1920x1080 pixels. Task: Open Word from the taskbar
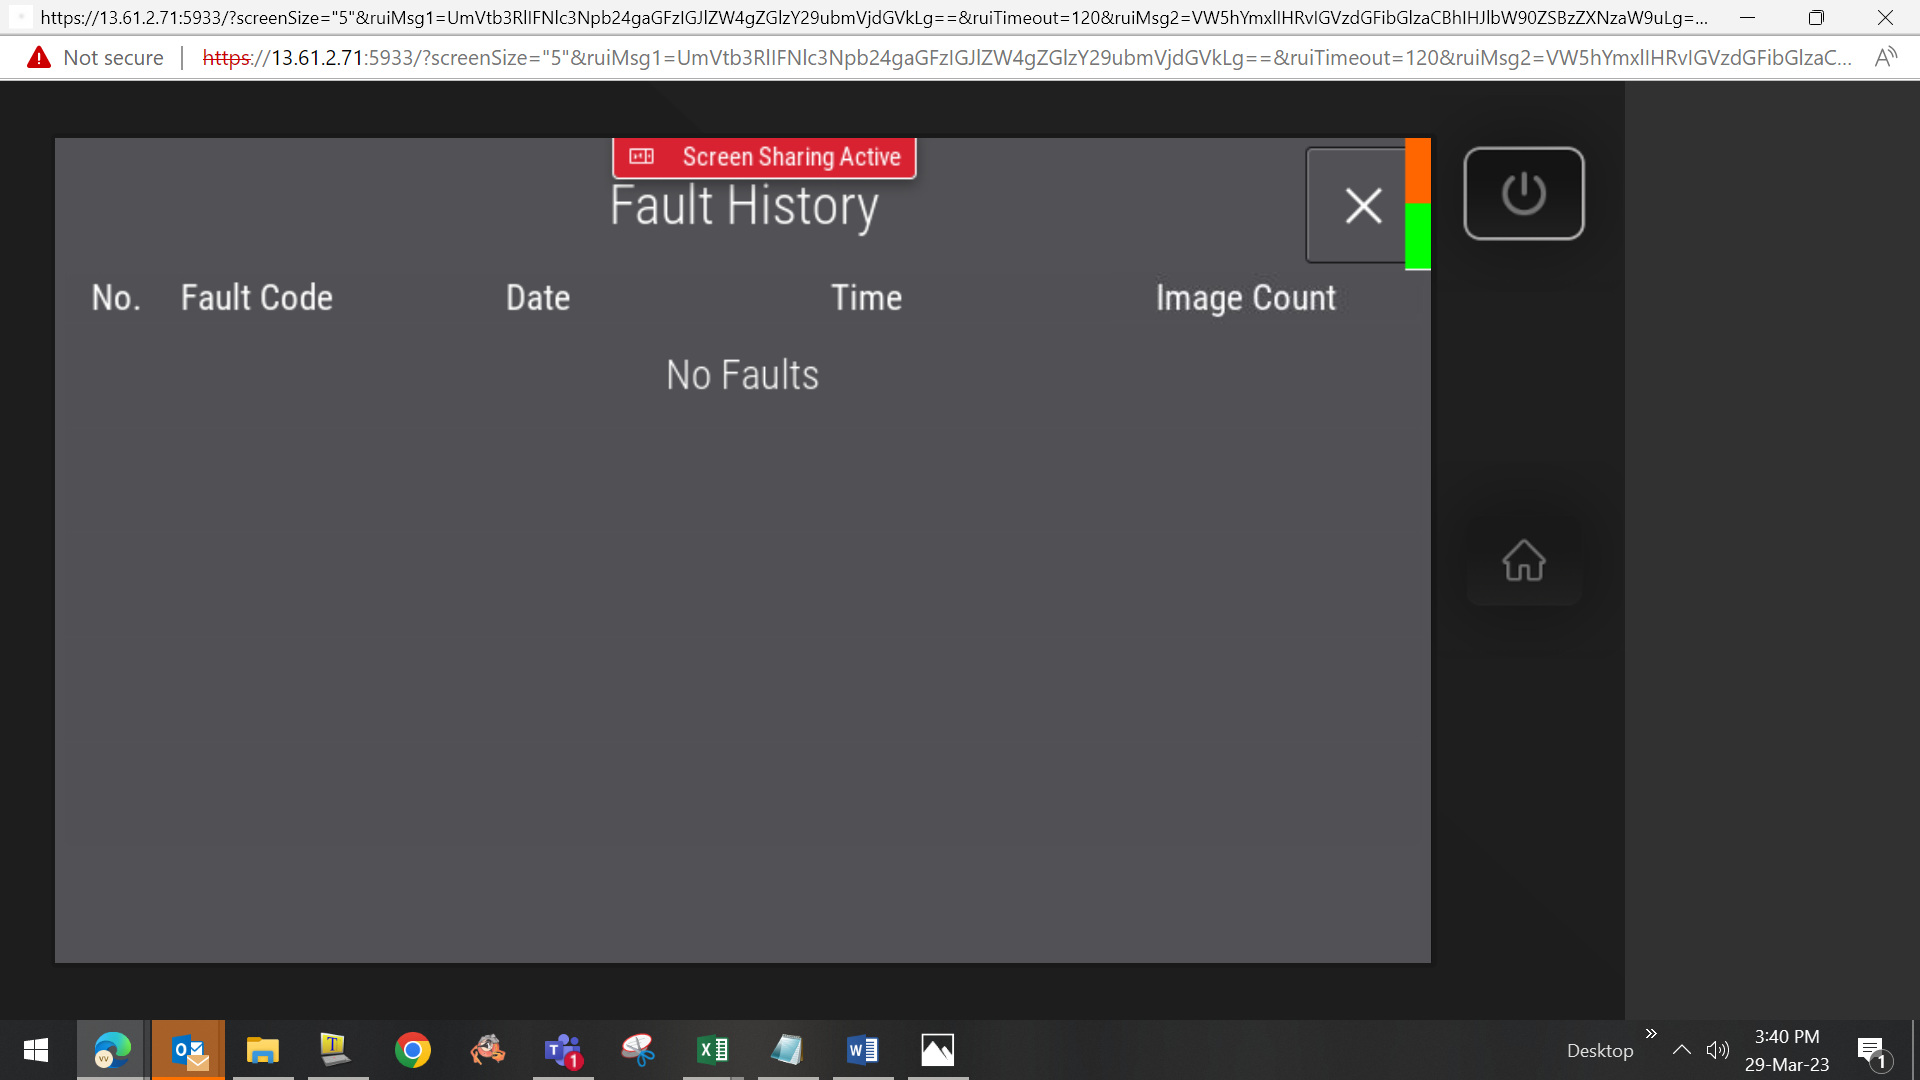862,1050
